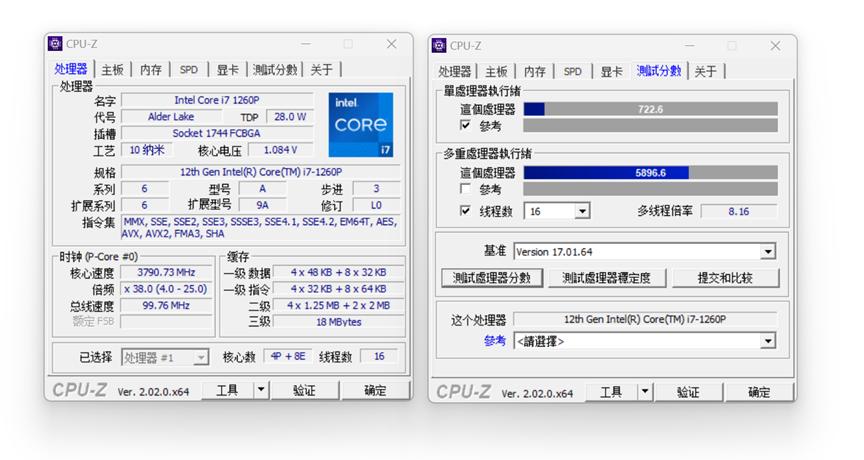The image size is (864, 460).
Task: Expand the 工具 arrow in right window
Action: 645,392
